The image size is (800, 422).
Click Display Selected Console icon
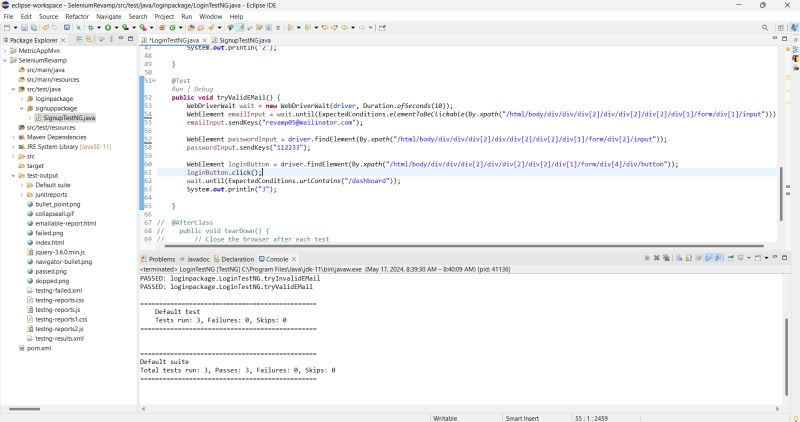pyautogui.click(x=740, y=258)
